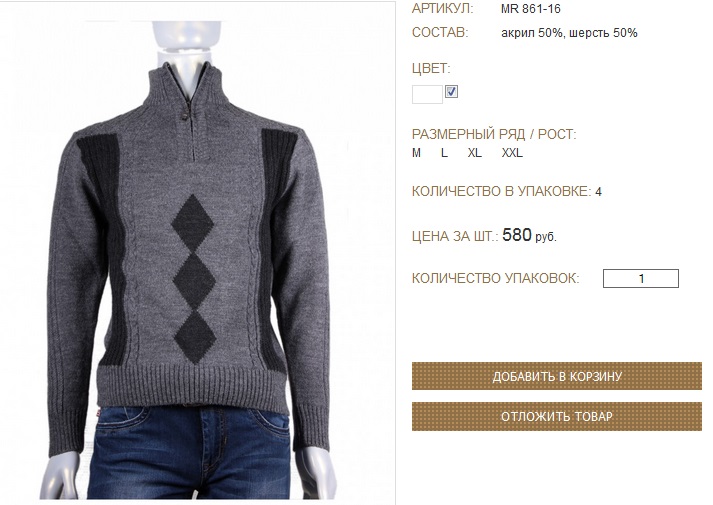Click the composition text акрил 50%, шерсть 50%
This screenshot has width=713, height=505.
tap(569, 33)
